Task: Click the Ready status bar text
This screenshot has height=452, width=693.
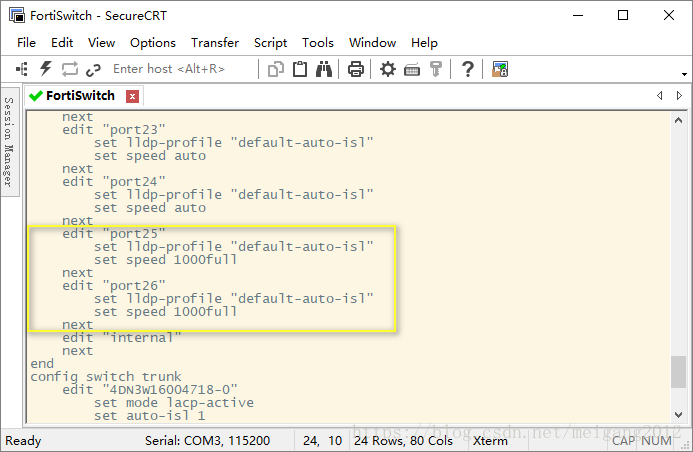Action: [x=23, y=441]
